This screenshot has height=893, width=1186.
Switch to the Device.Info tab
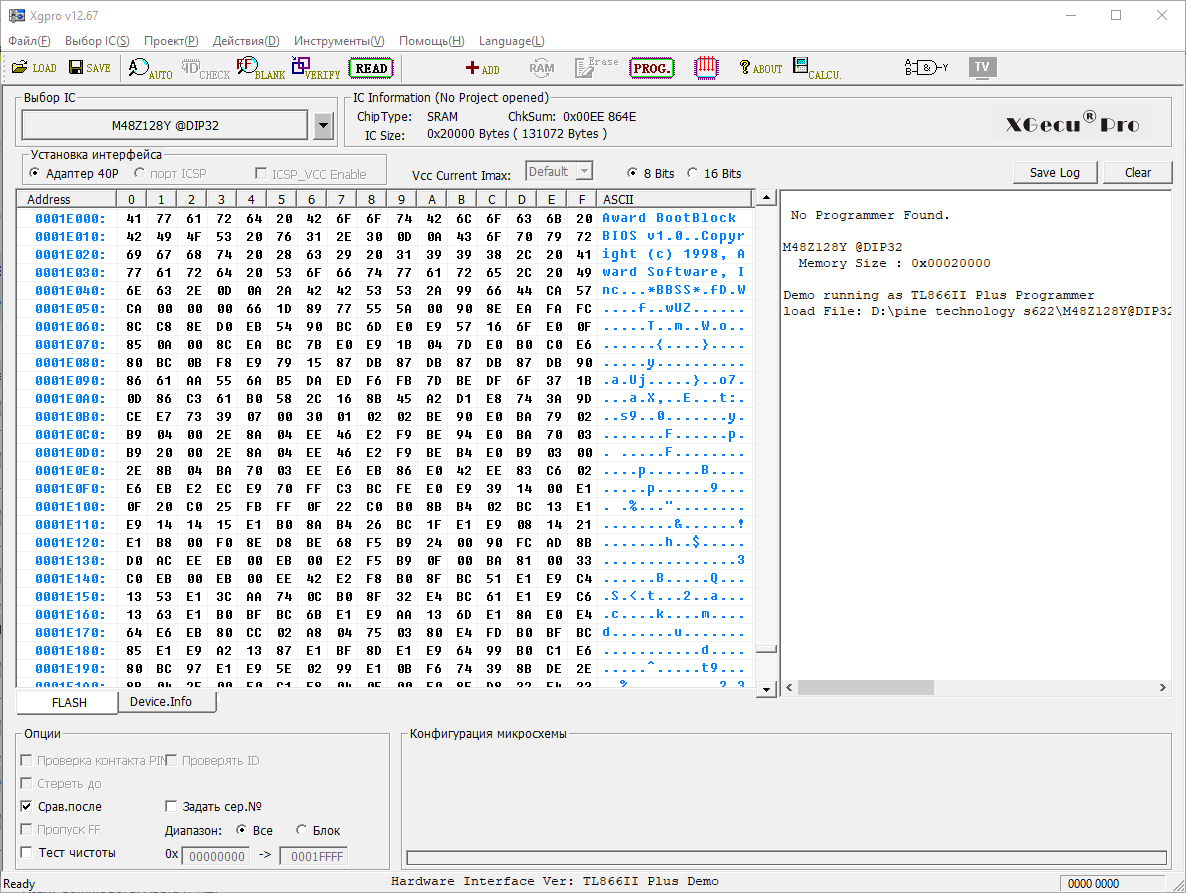point(160,702)
